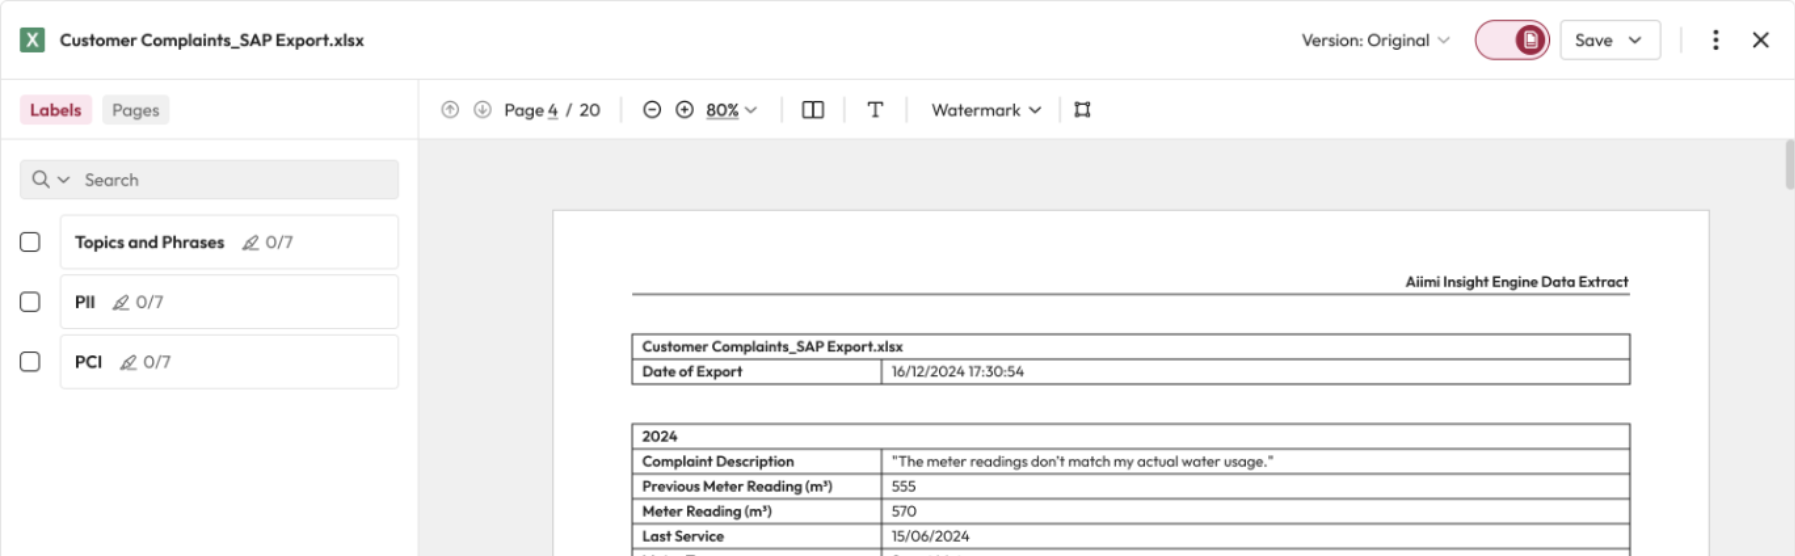
Task: Zoom in with the plus icon
Action: tap(685, 110)
